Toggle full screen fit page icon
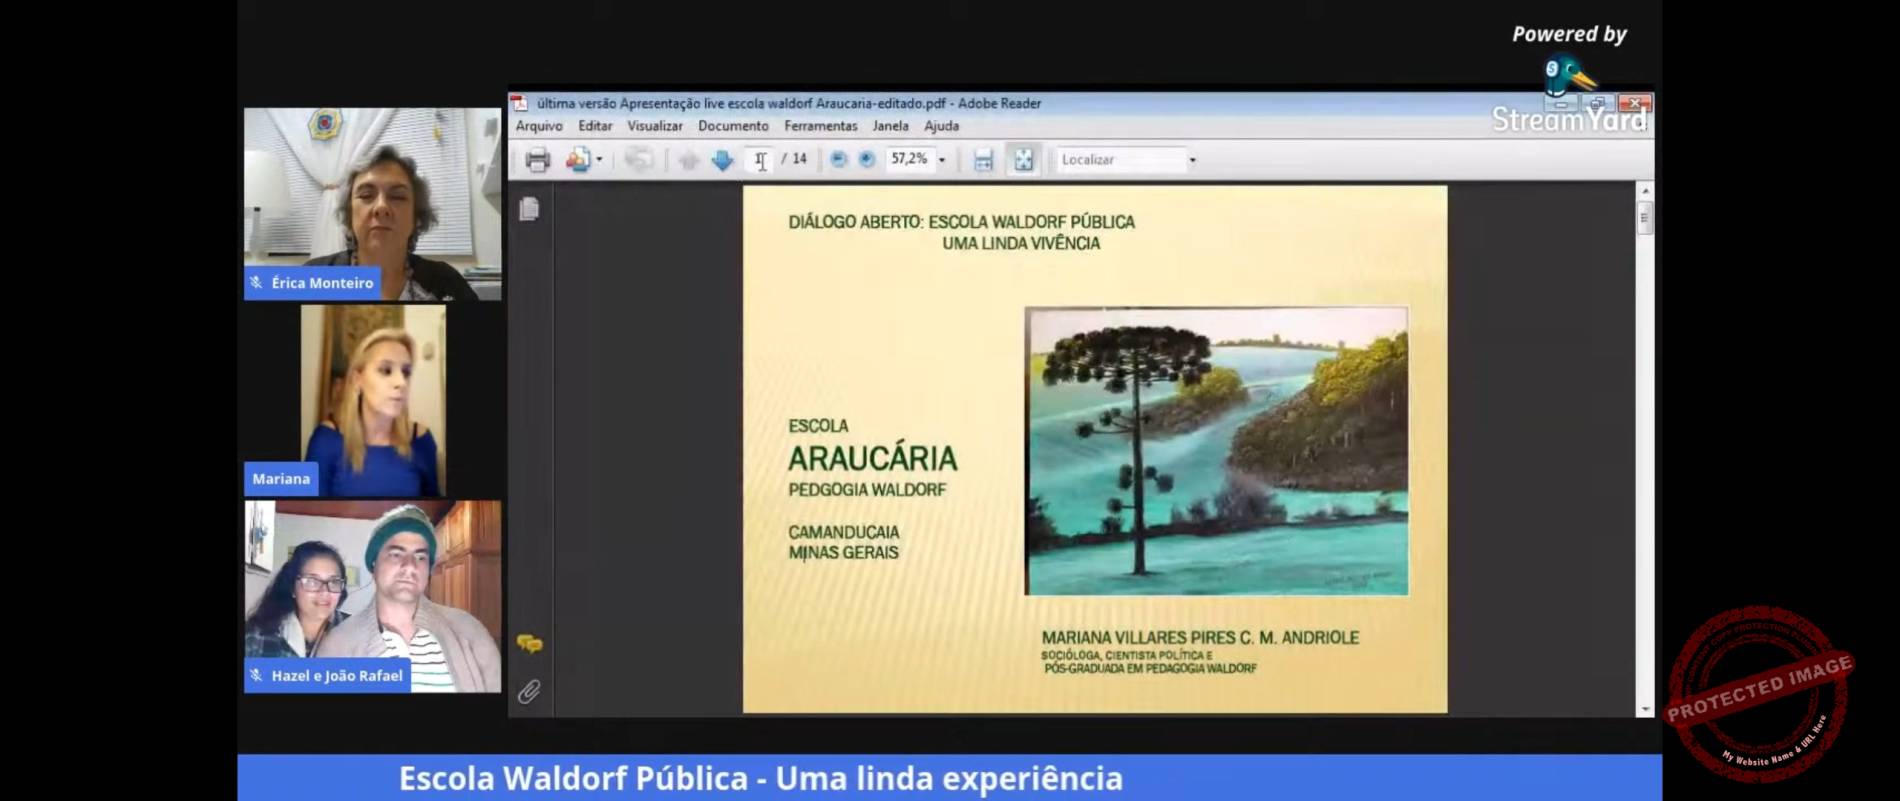The image size is (1900, 801). [1023, 160]
